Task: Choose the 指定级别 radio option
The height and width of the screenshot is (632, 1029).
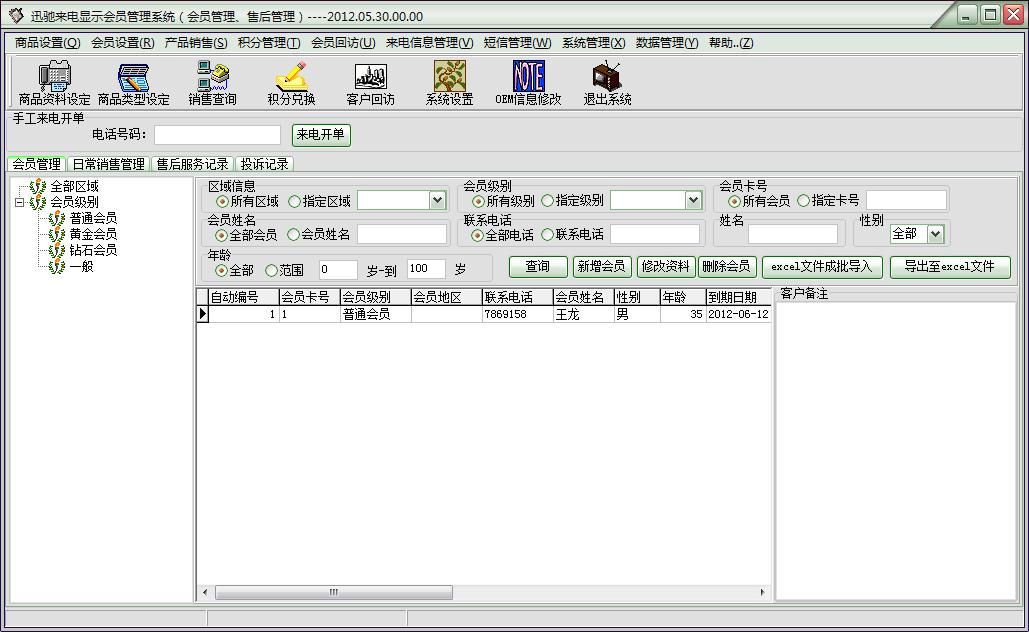Action: tap(548, 201)
